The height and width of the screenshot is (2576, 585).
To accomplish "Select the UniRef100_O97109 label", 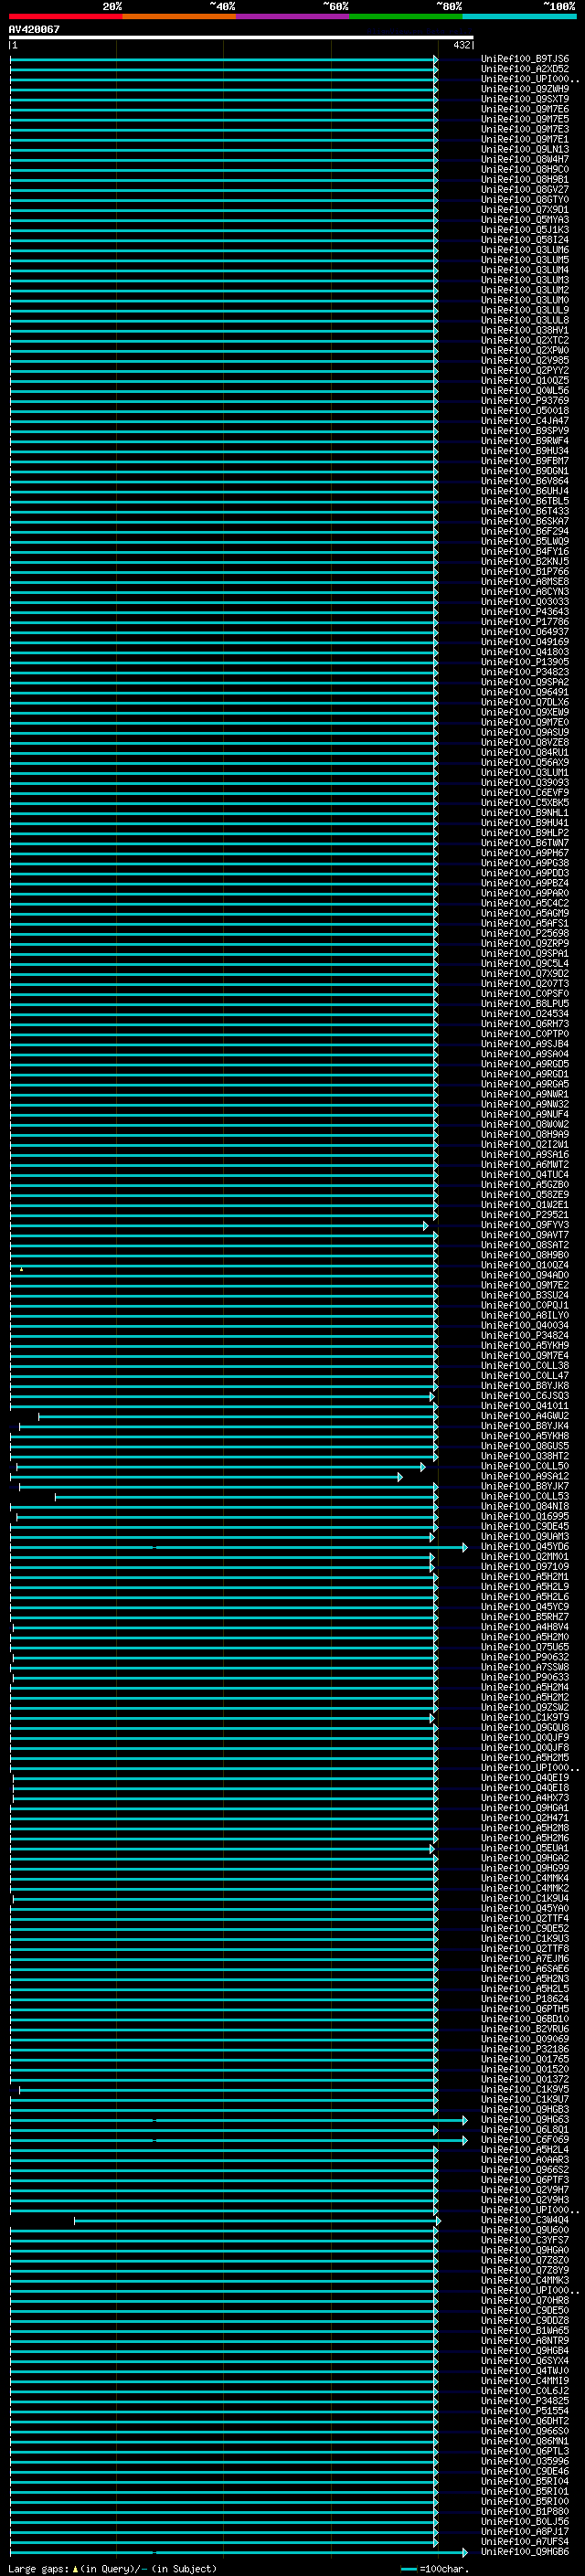I will [525, 1567].
